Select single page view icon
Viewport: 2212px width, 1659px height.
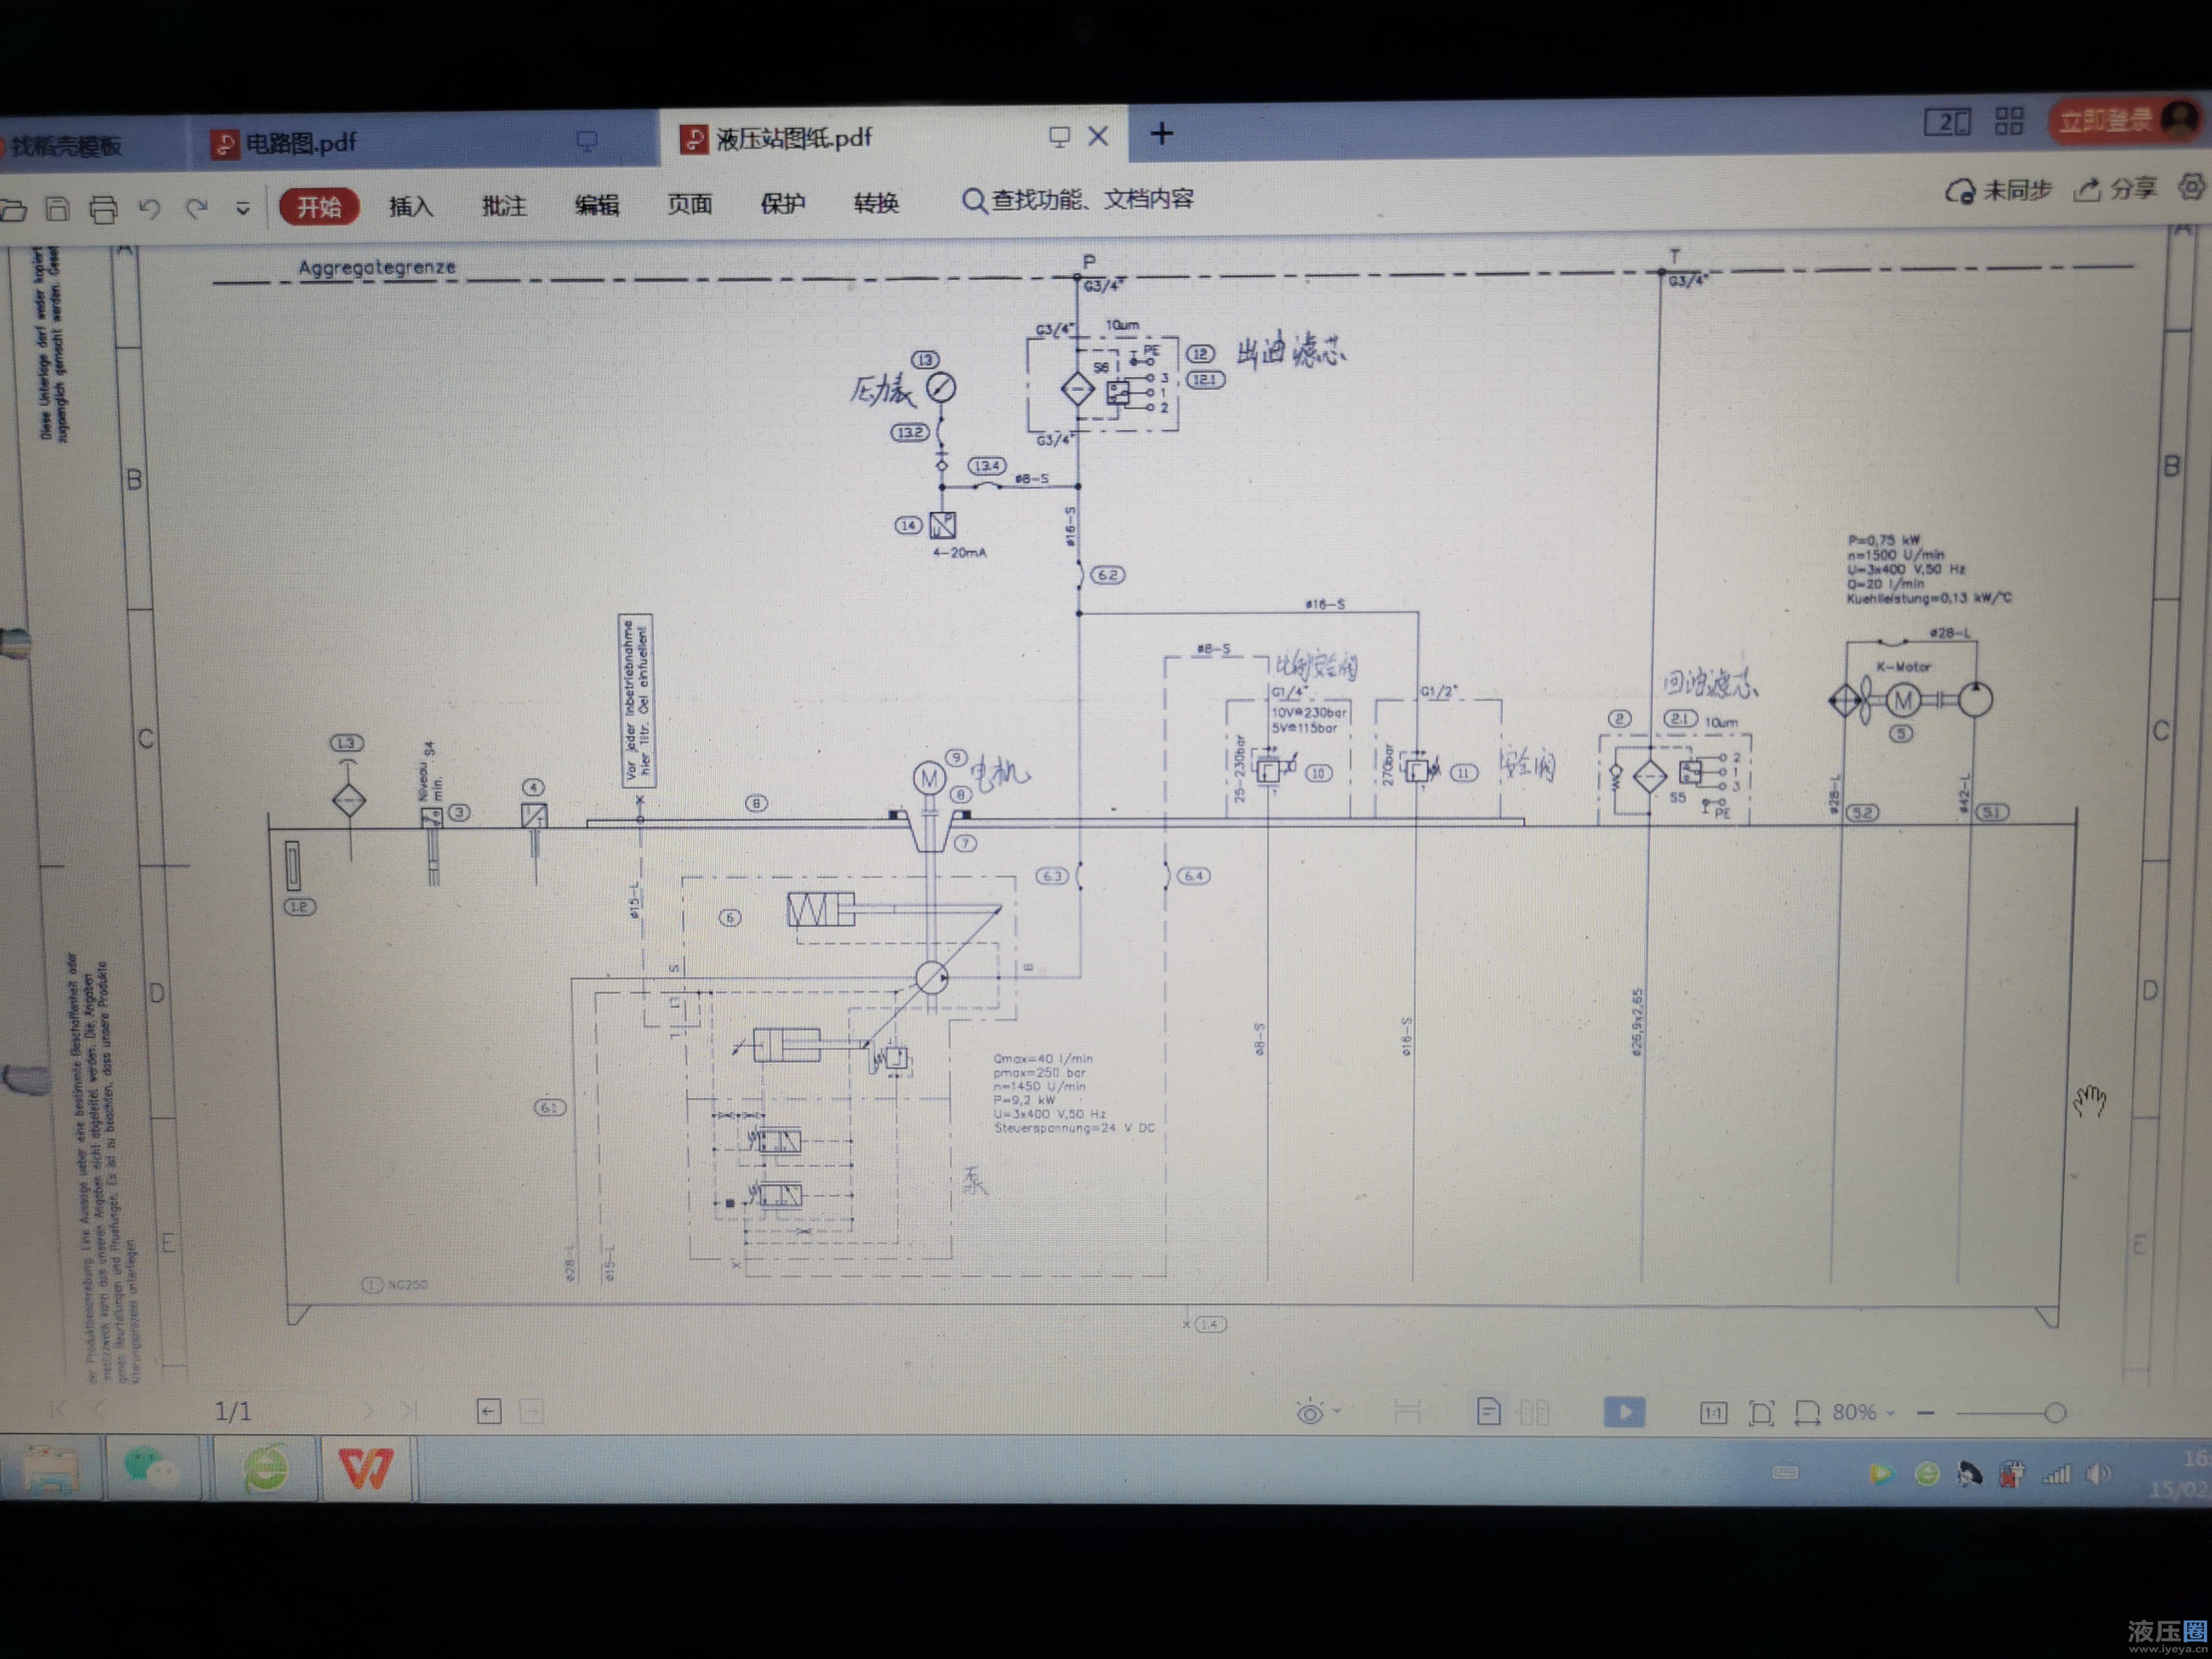click(x=1488, y=1412)
